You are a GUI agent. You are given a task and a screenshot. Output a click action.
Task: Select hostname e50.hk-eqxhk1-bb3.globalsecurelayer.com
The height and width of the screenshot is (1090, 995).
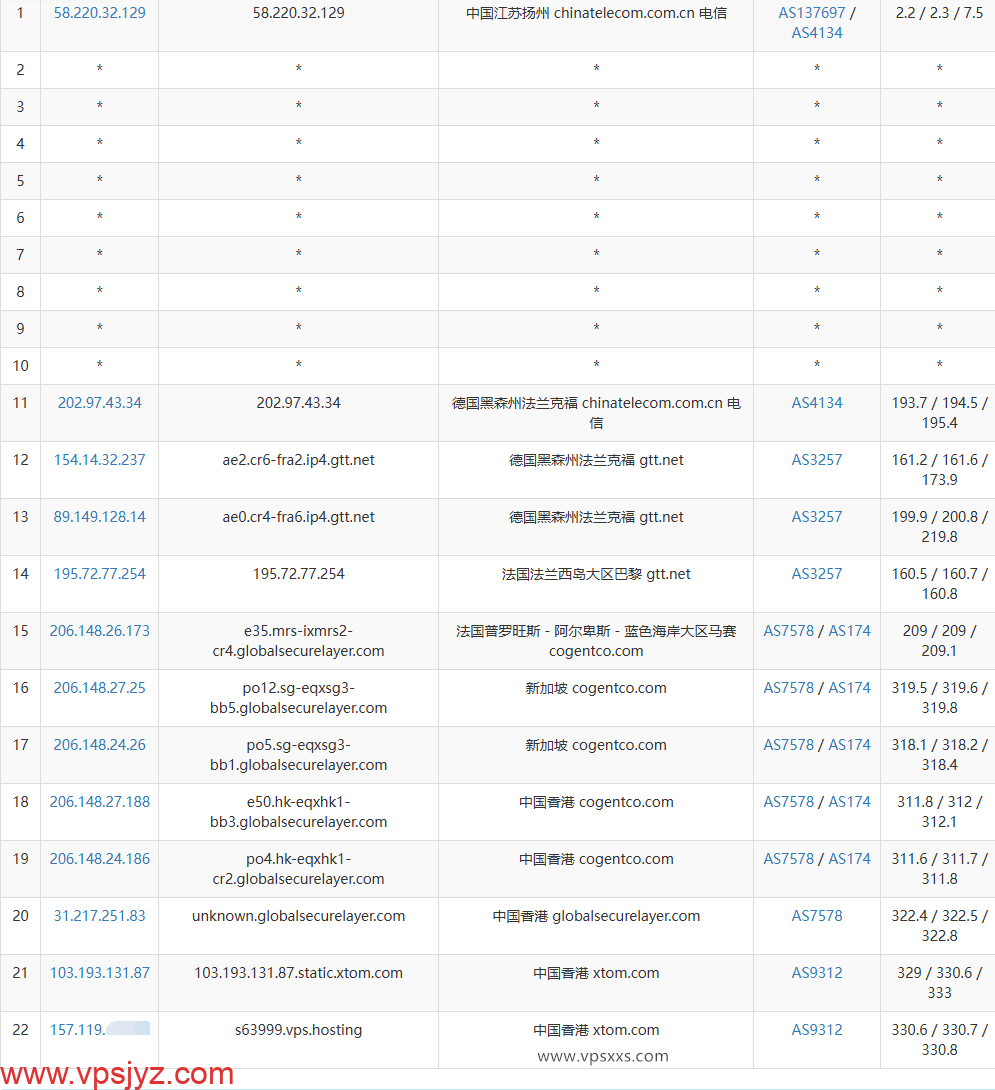pyautogui.click(x=298, y=812)
